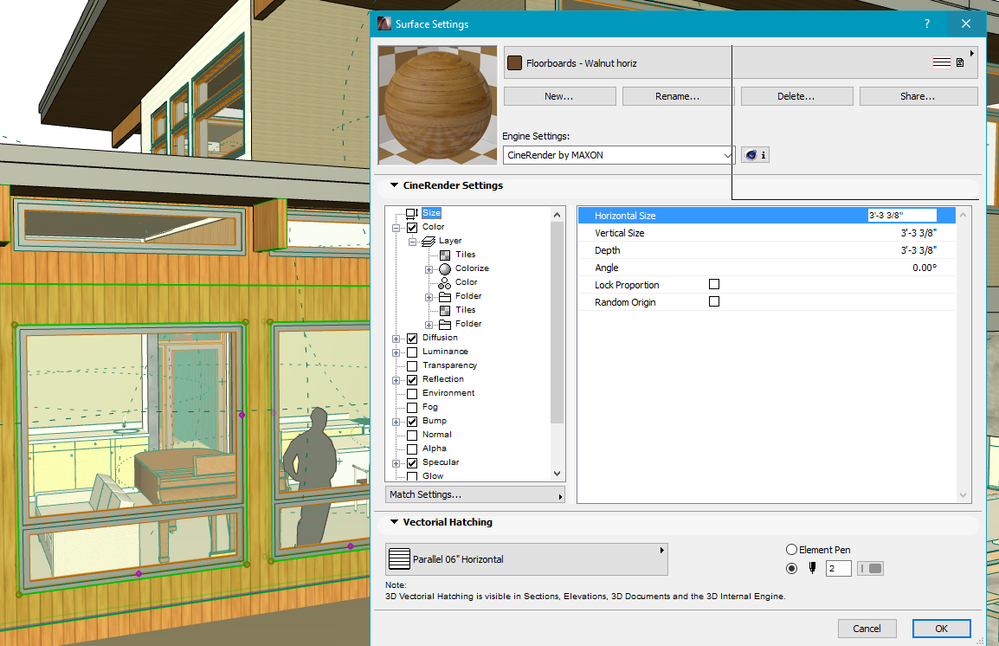Expand the Colorize tree node
999x646 pixels.
[x=429, y=269]
